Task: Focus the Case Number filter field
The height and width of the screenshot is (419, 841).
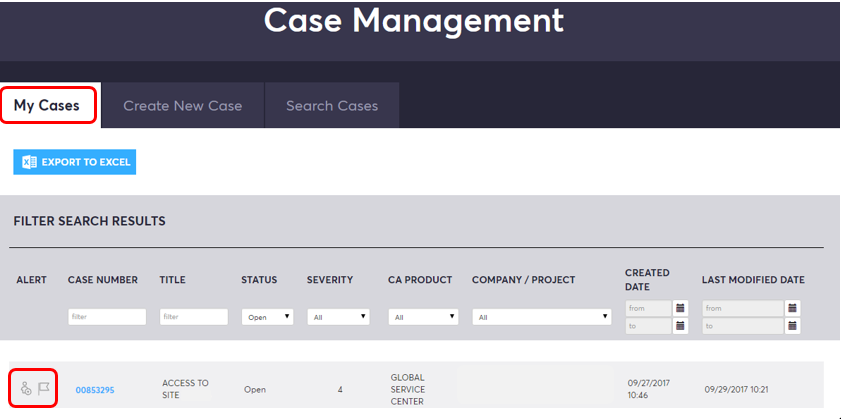Action: [107, 317]
